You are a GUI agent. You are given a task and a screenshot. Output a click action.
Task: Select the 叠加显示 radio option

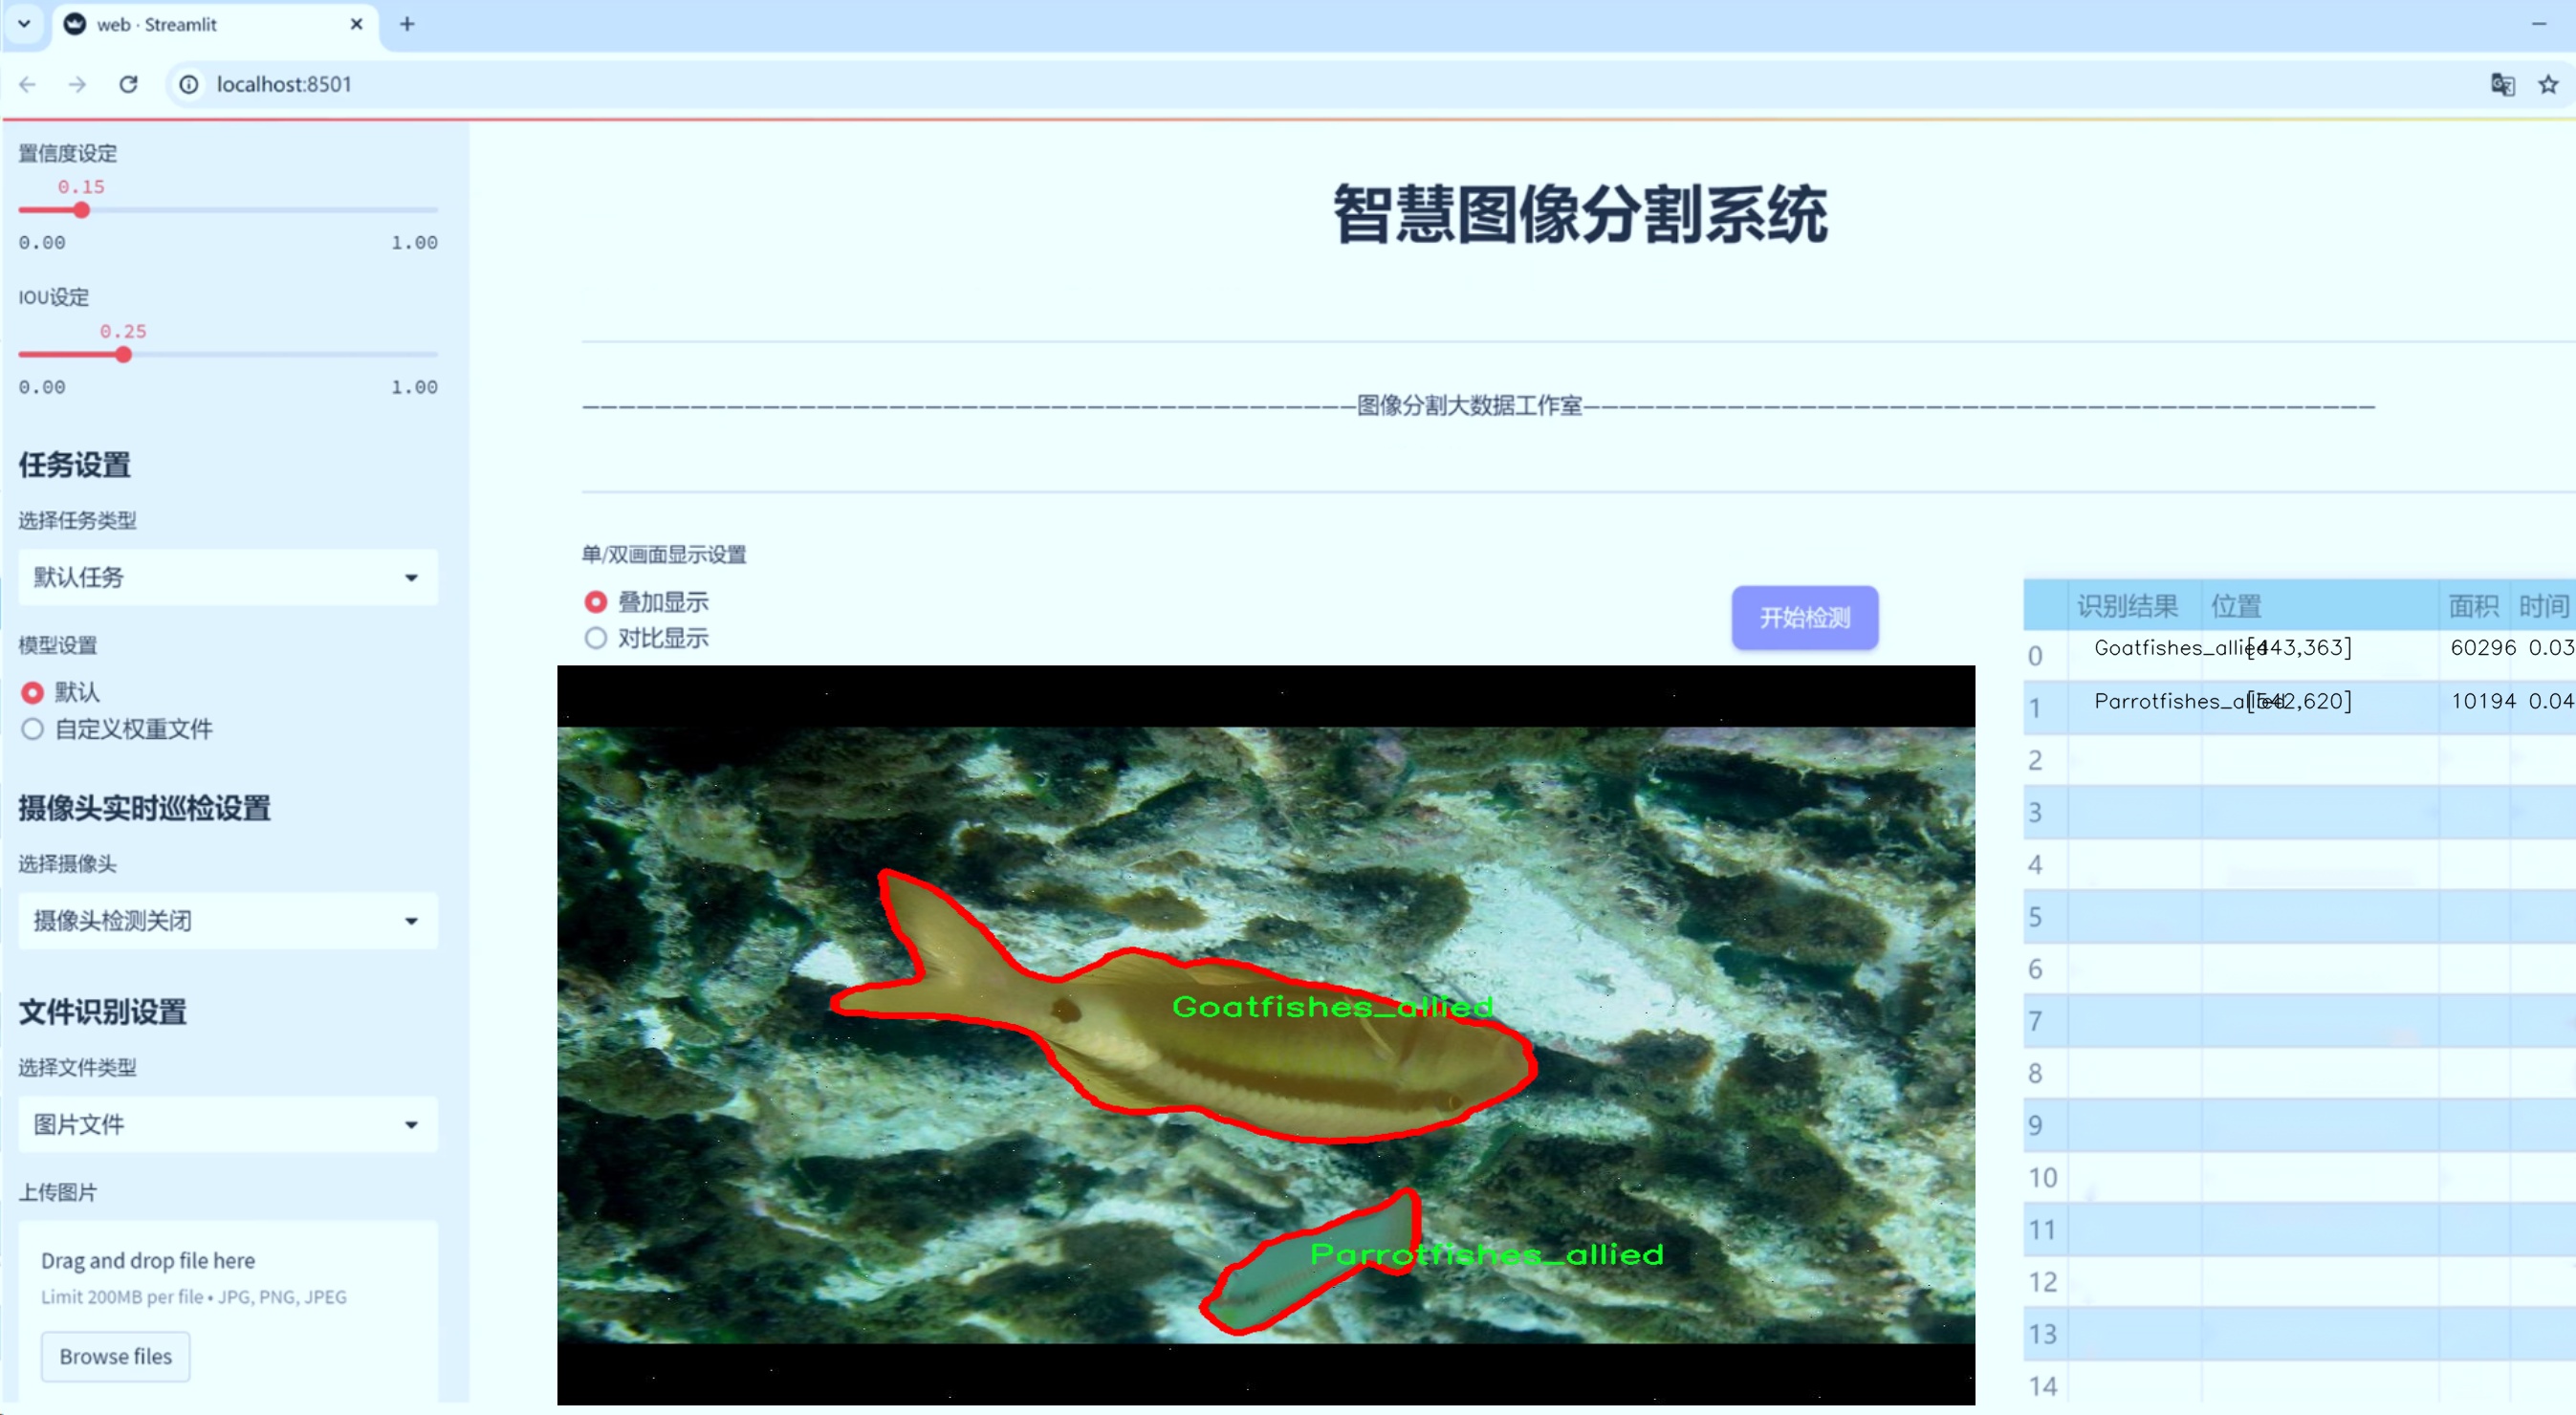coord(596,602)
